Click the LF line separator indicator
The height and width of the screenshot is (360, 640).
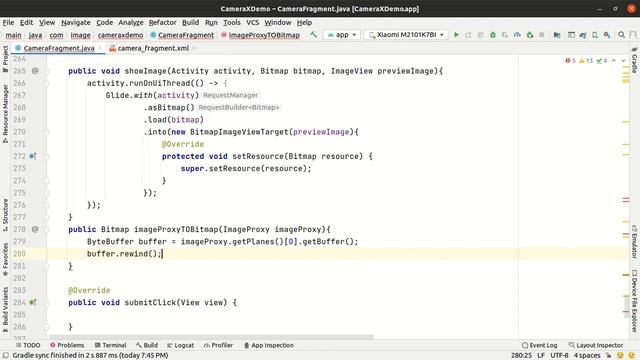541,356
